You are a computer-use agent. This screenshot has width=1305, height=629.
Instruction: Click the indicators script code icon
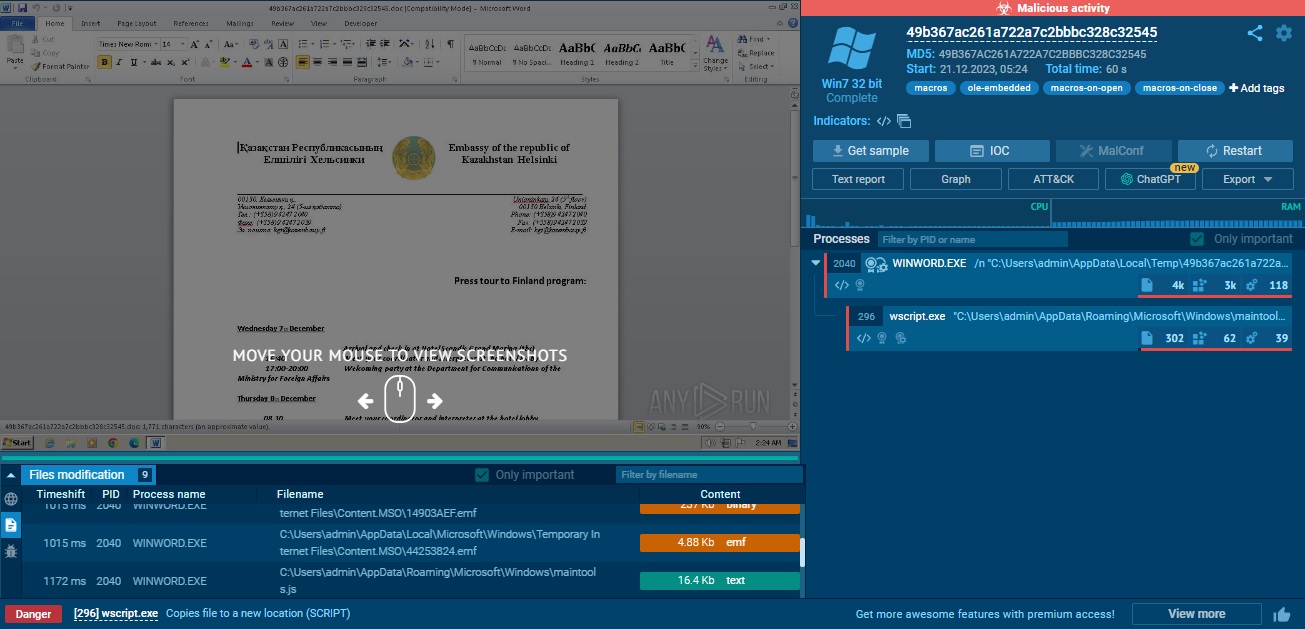coord(883,121)
